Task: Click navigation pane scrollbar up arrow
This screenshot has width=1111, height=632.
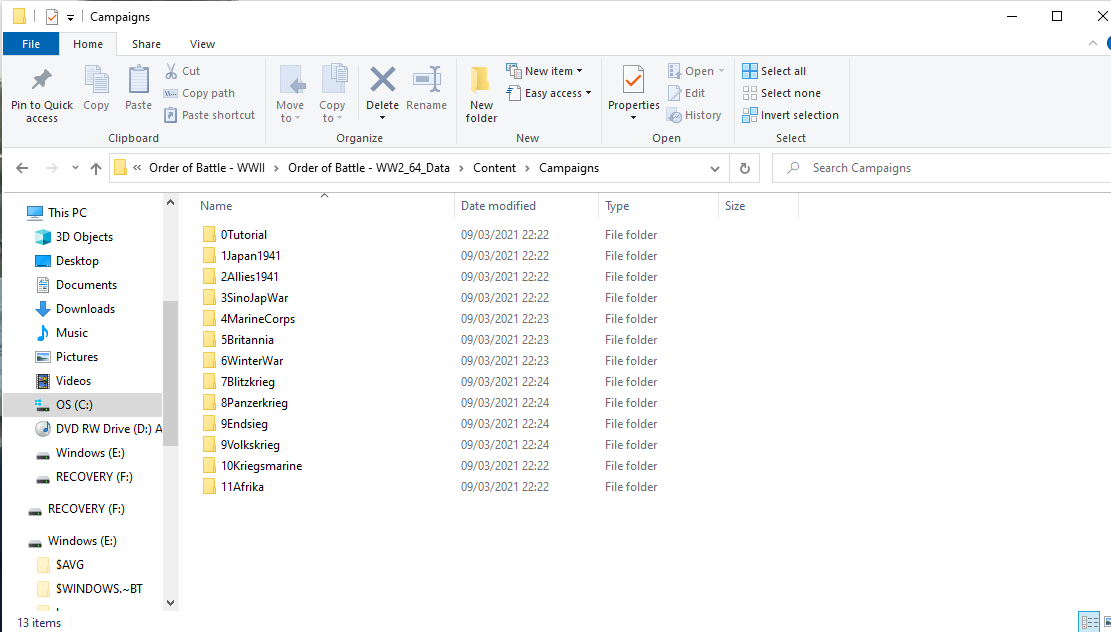Action: (x=170, y=203)
